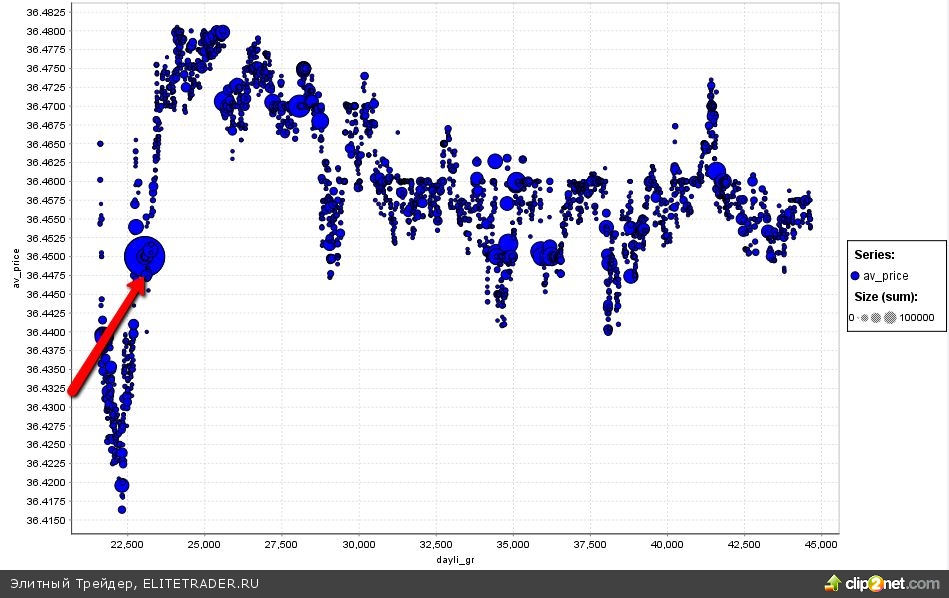
Task: Click the largest gray size legend circle
Action: point(890,318)
